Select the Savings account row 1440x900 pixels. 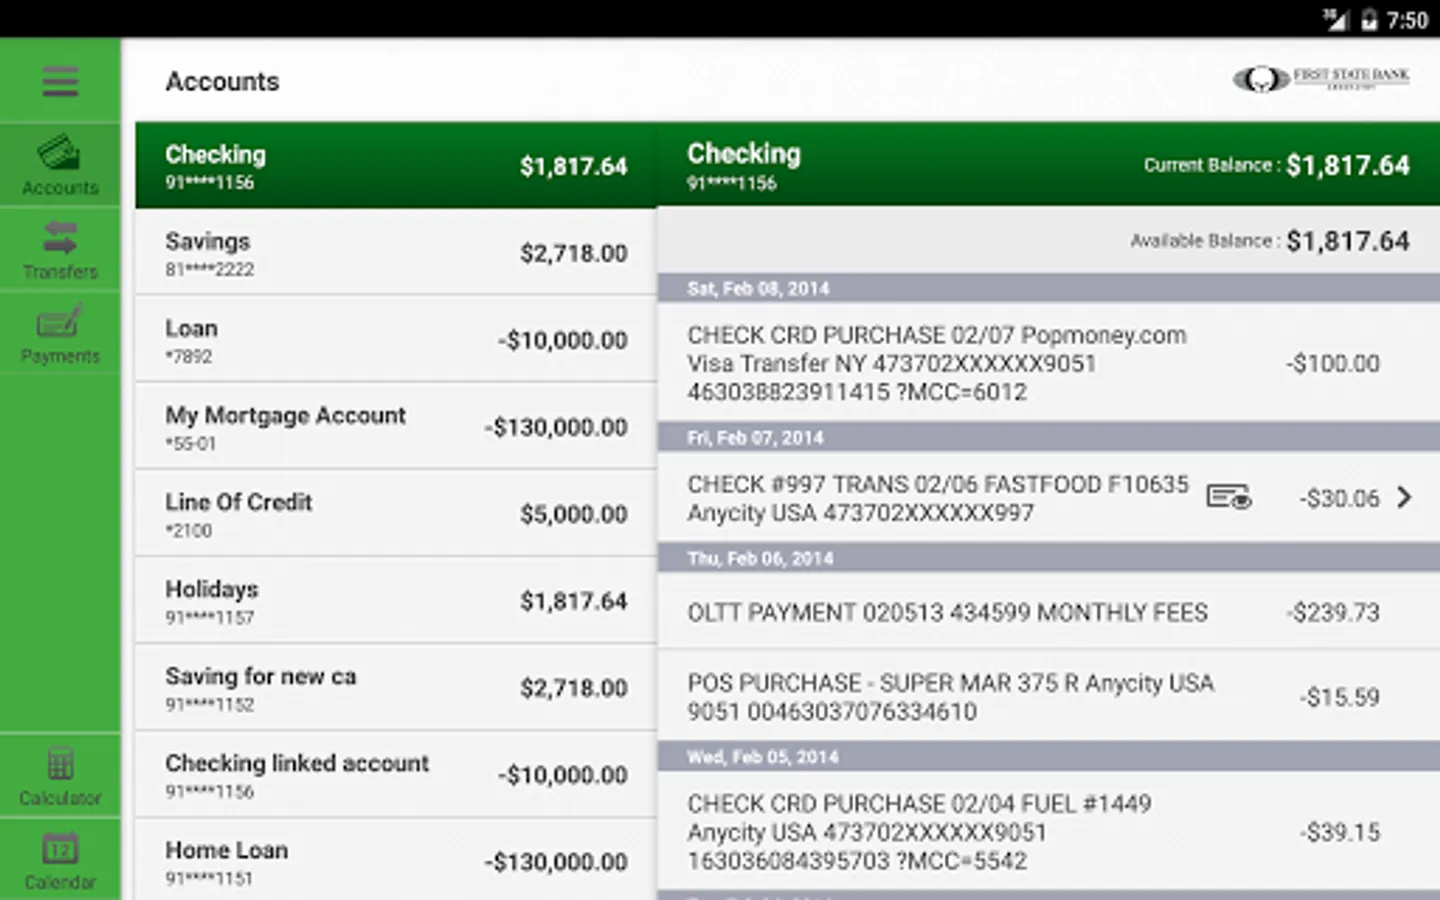(395, 253)
